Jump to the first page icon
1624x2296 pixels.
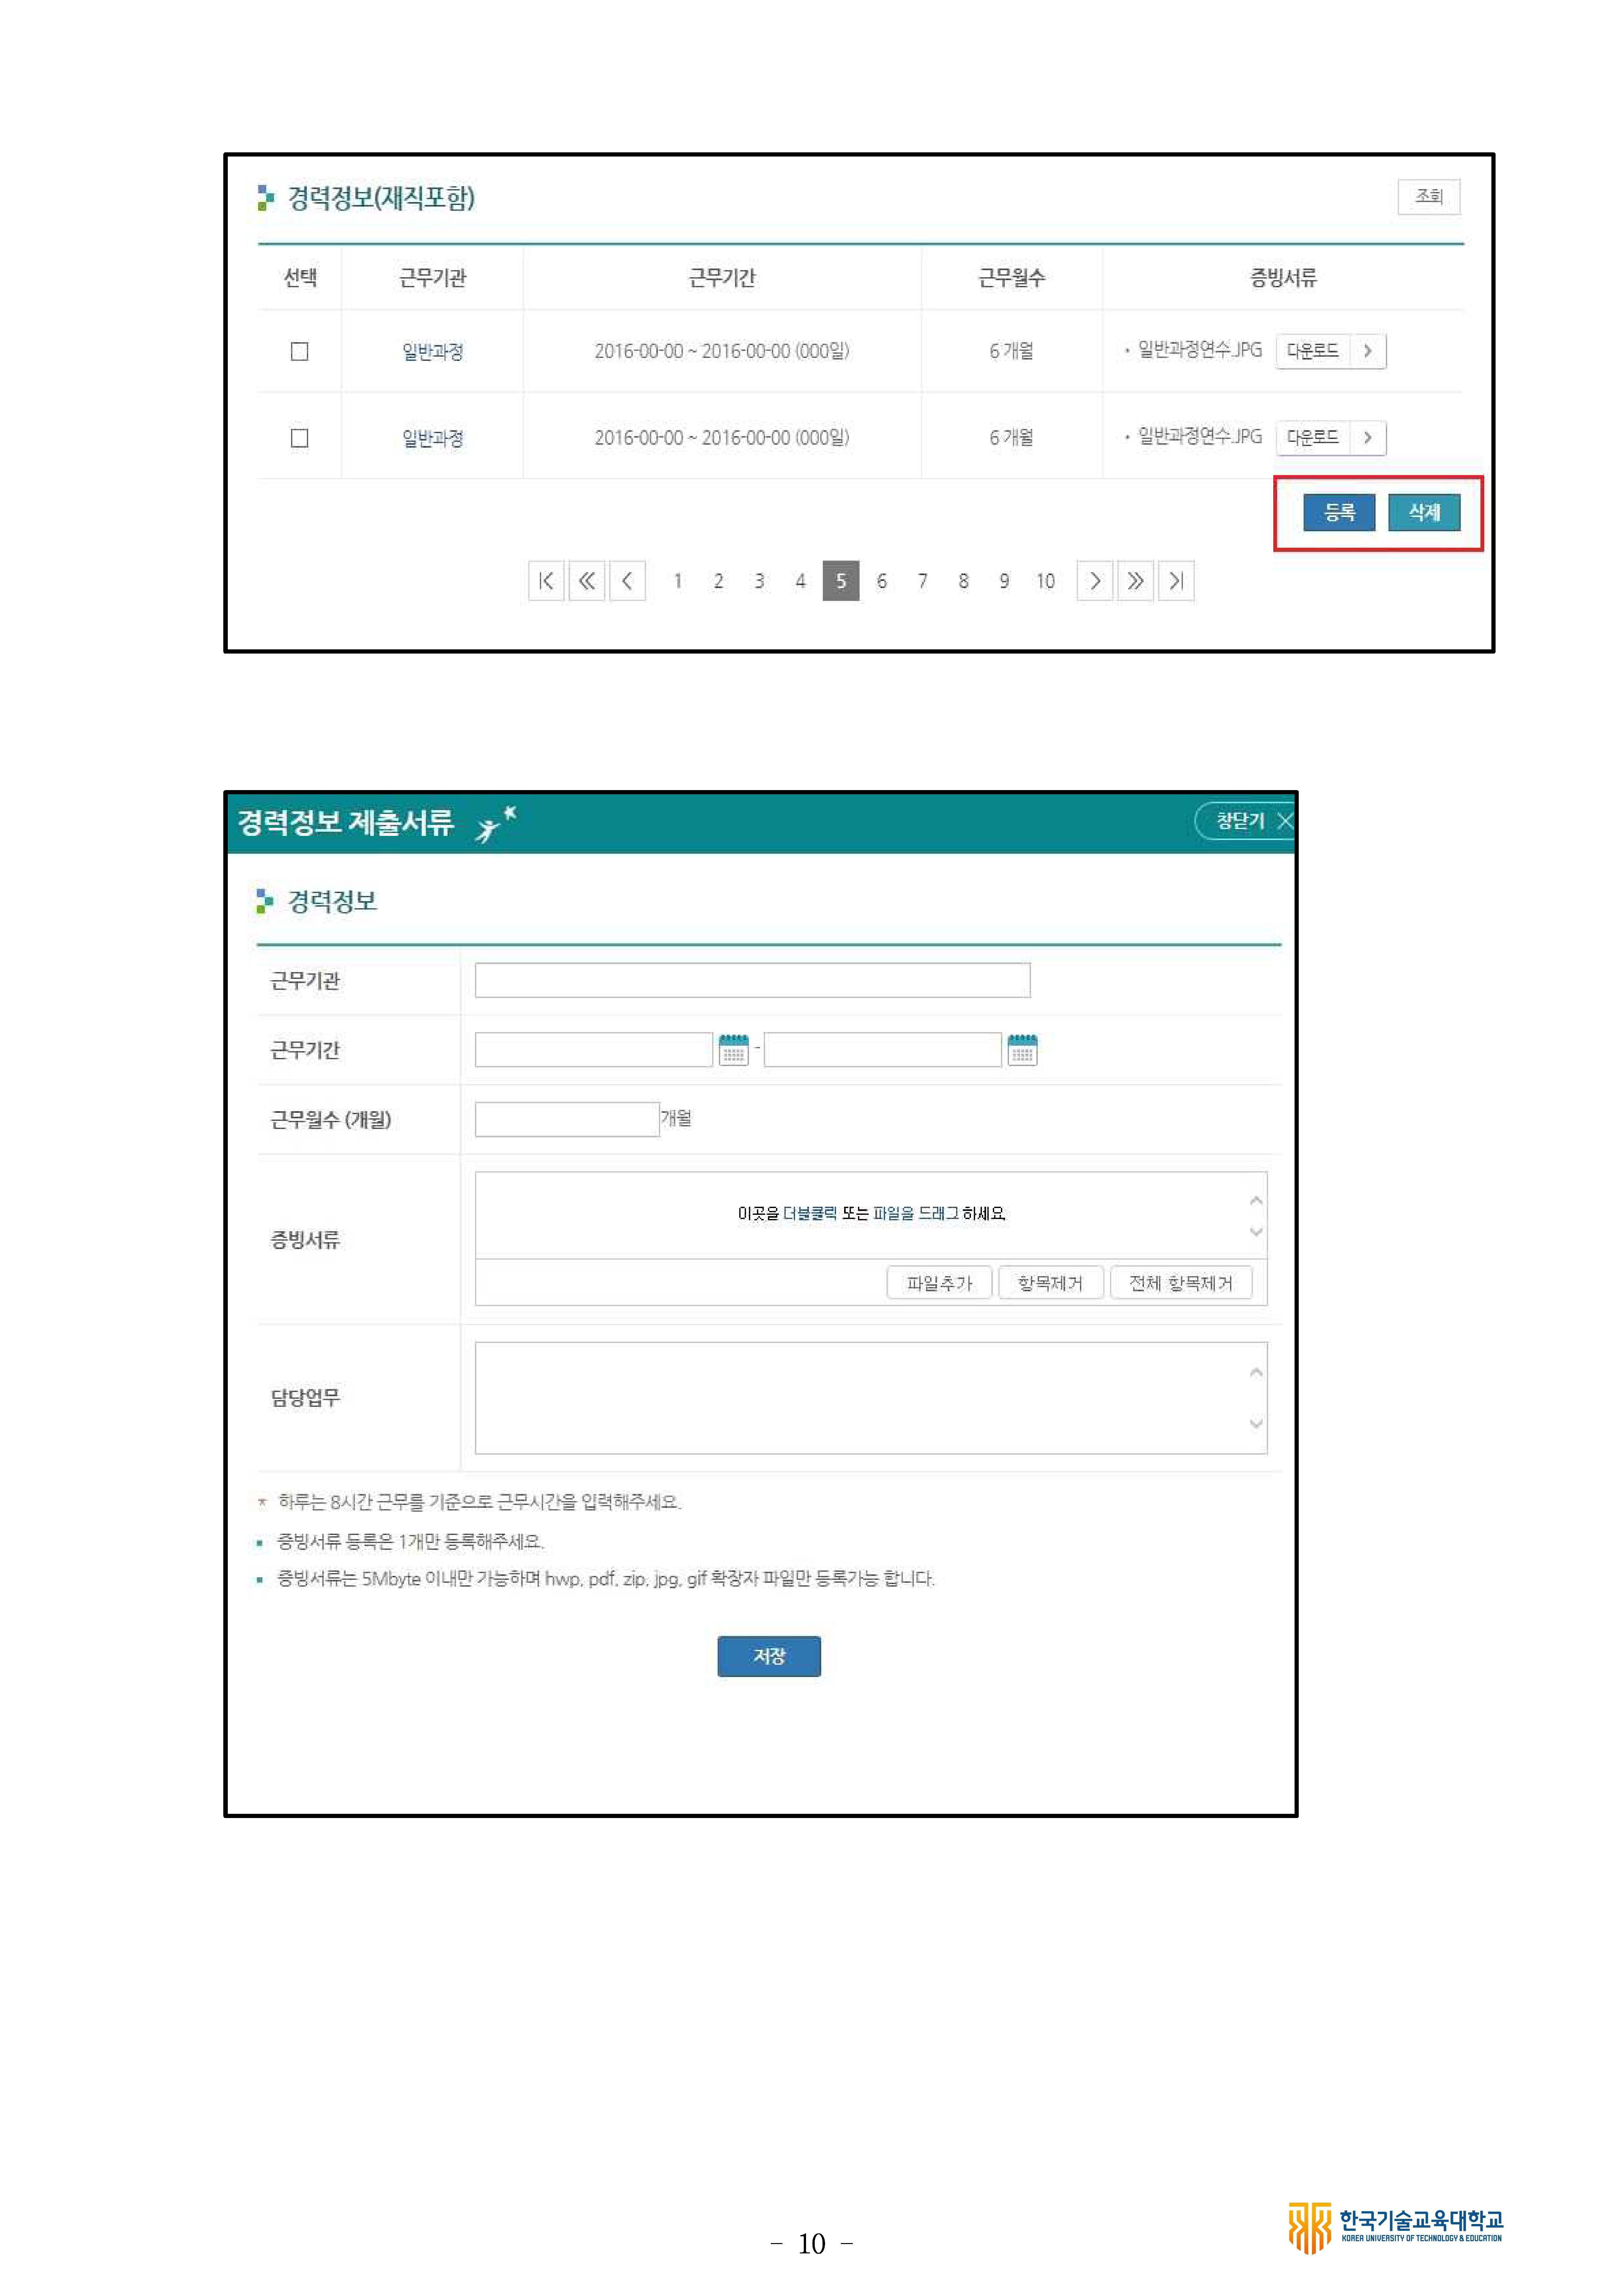click(x=546, y=581)
